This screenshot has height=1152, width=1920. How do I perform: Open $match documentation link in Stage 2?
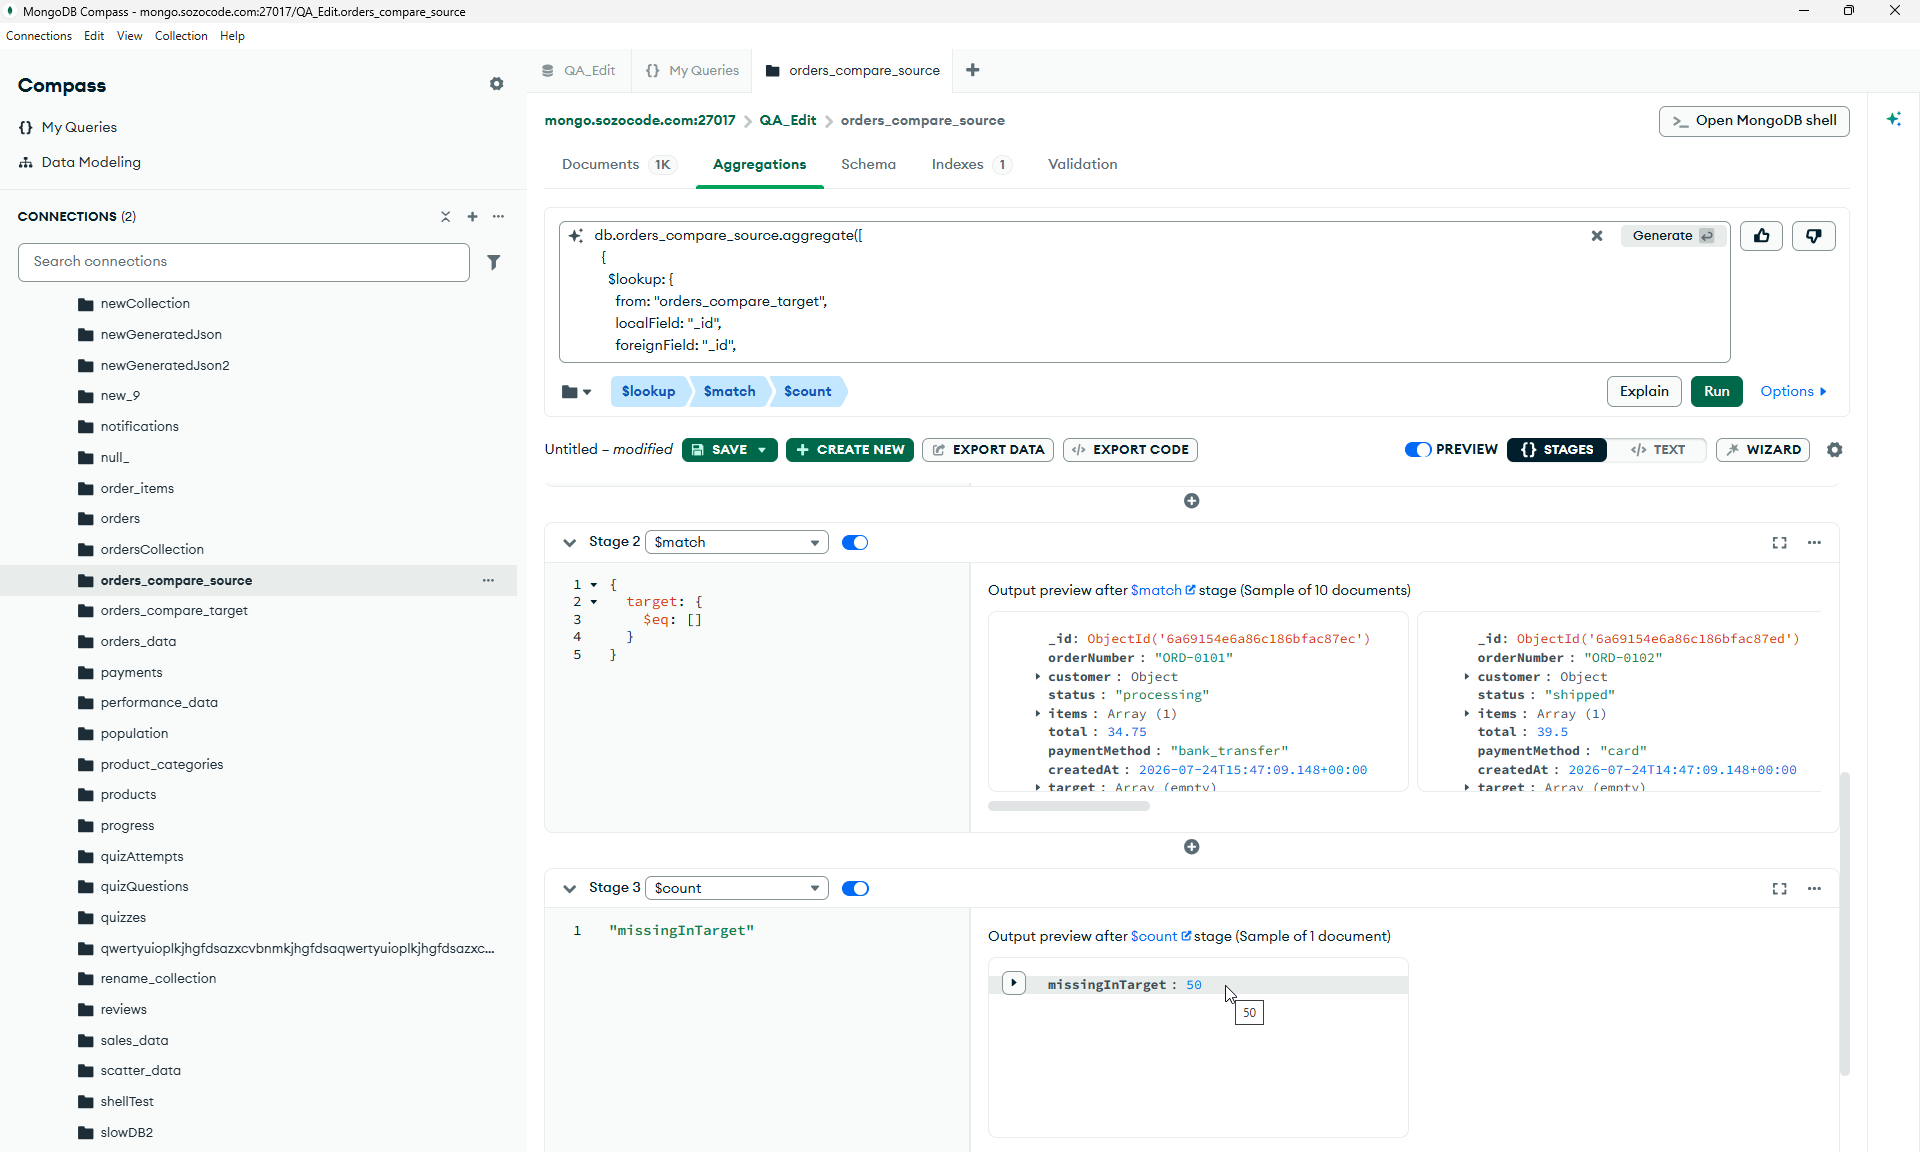[1163, 590]
